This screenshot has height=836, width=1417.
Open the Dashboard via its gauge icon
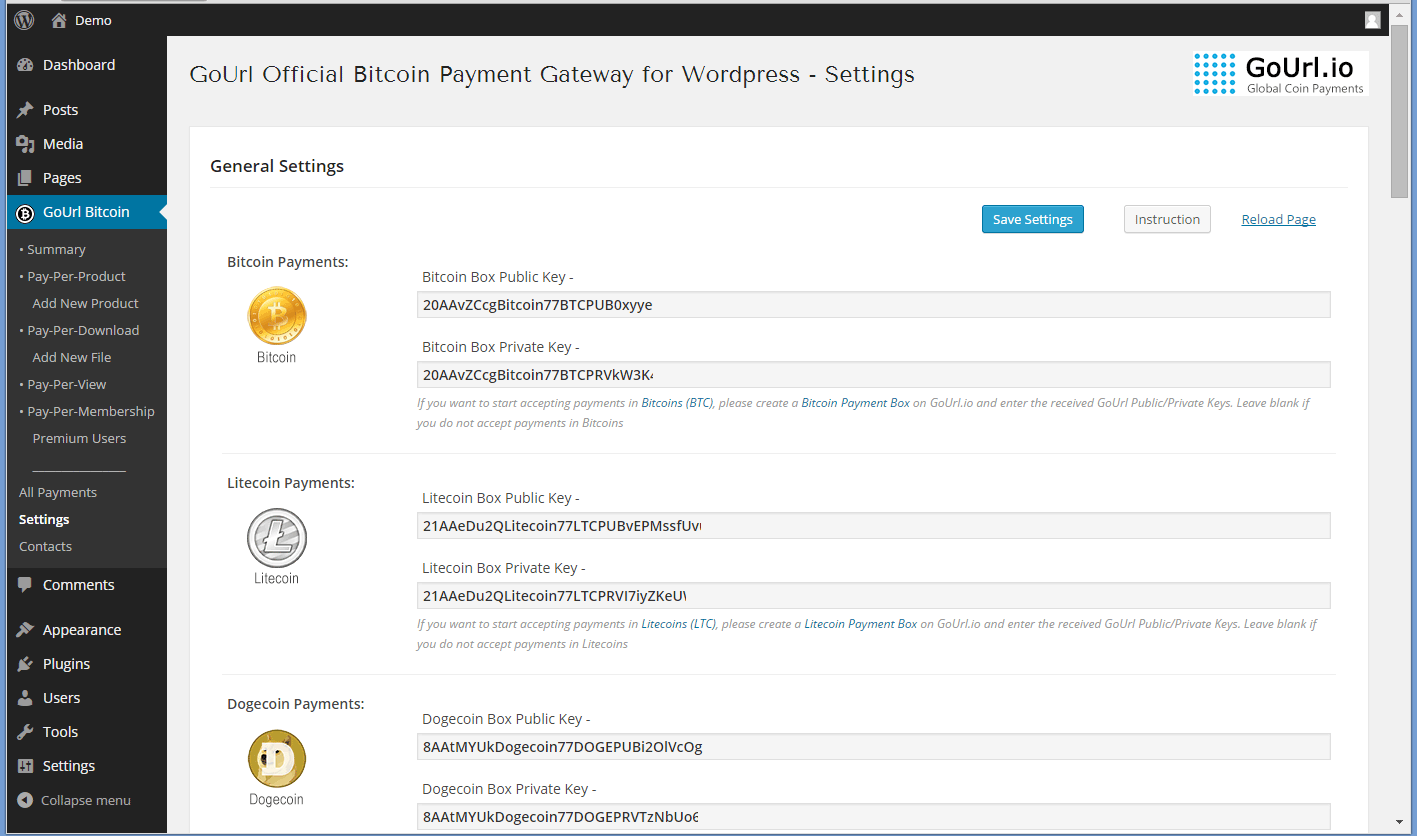point(24,64)
